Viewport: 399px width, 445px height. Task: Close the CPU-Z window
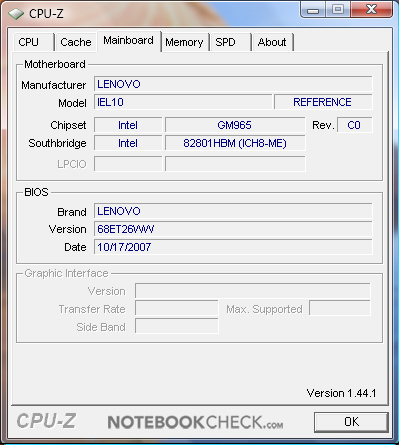click(x=371, y=9)
